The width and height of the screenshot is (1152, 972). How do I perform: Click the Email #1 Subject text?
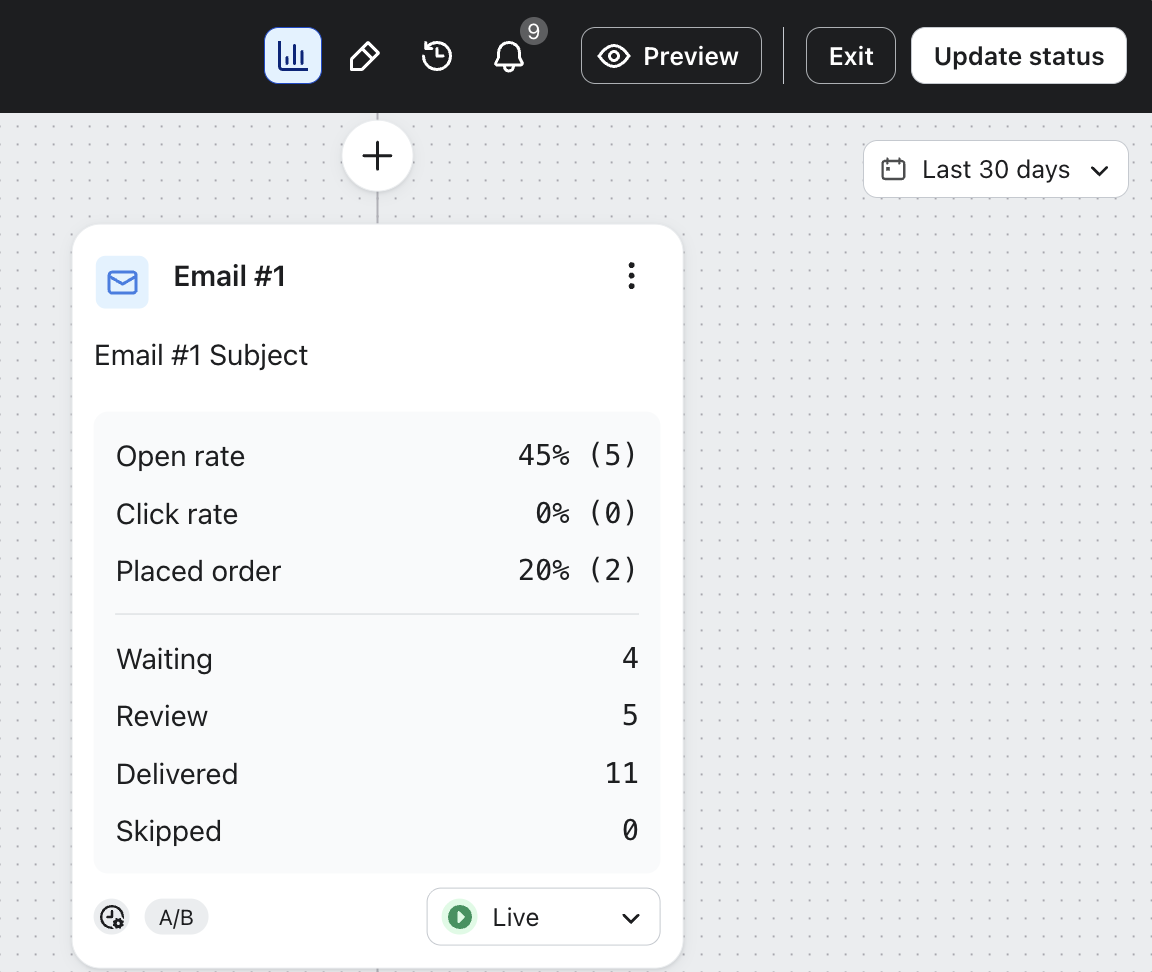pos(201,355)
